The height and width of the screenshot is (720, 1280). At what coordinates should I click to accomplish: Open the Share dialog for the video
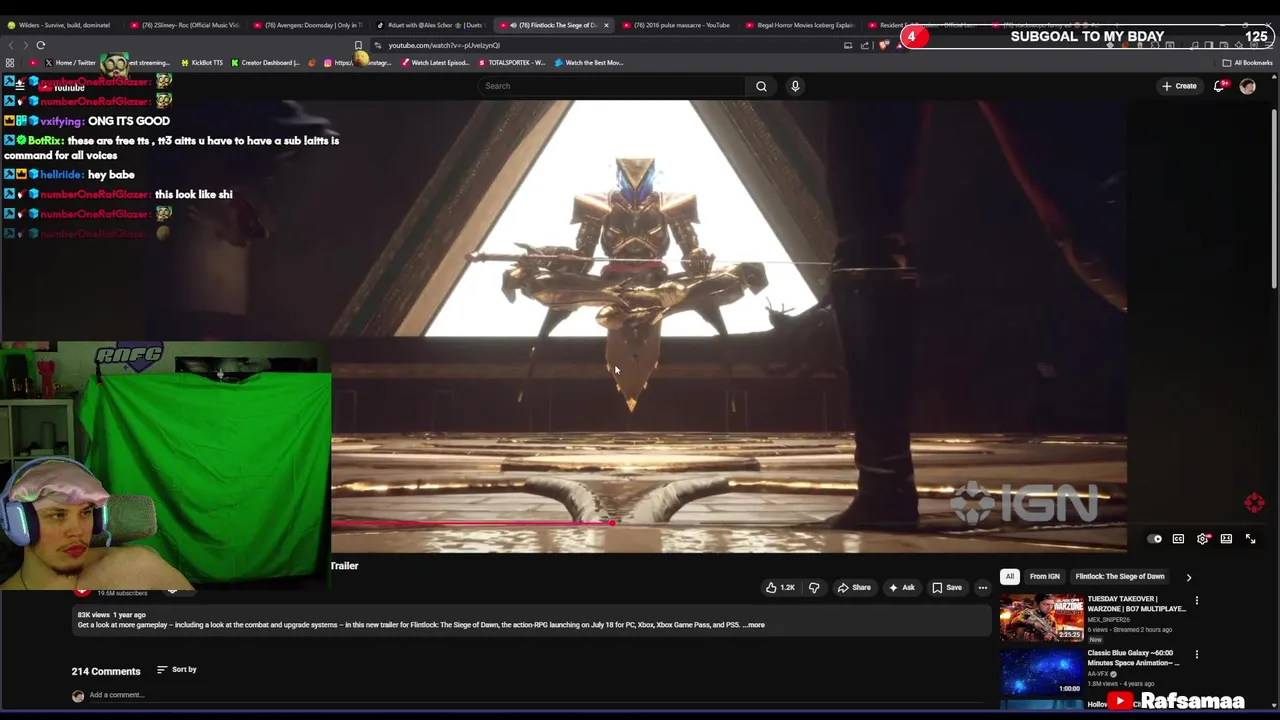[x=853, y=588]
